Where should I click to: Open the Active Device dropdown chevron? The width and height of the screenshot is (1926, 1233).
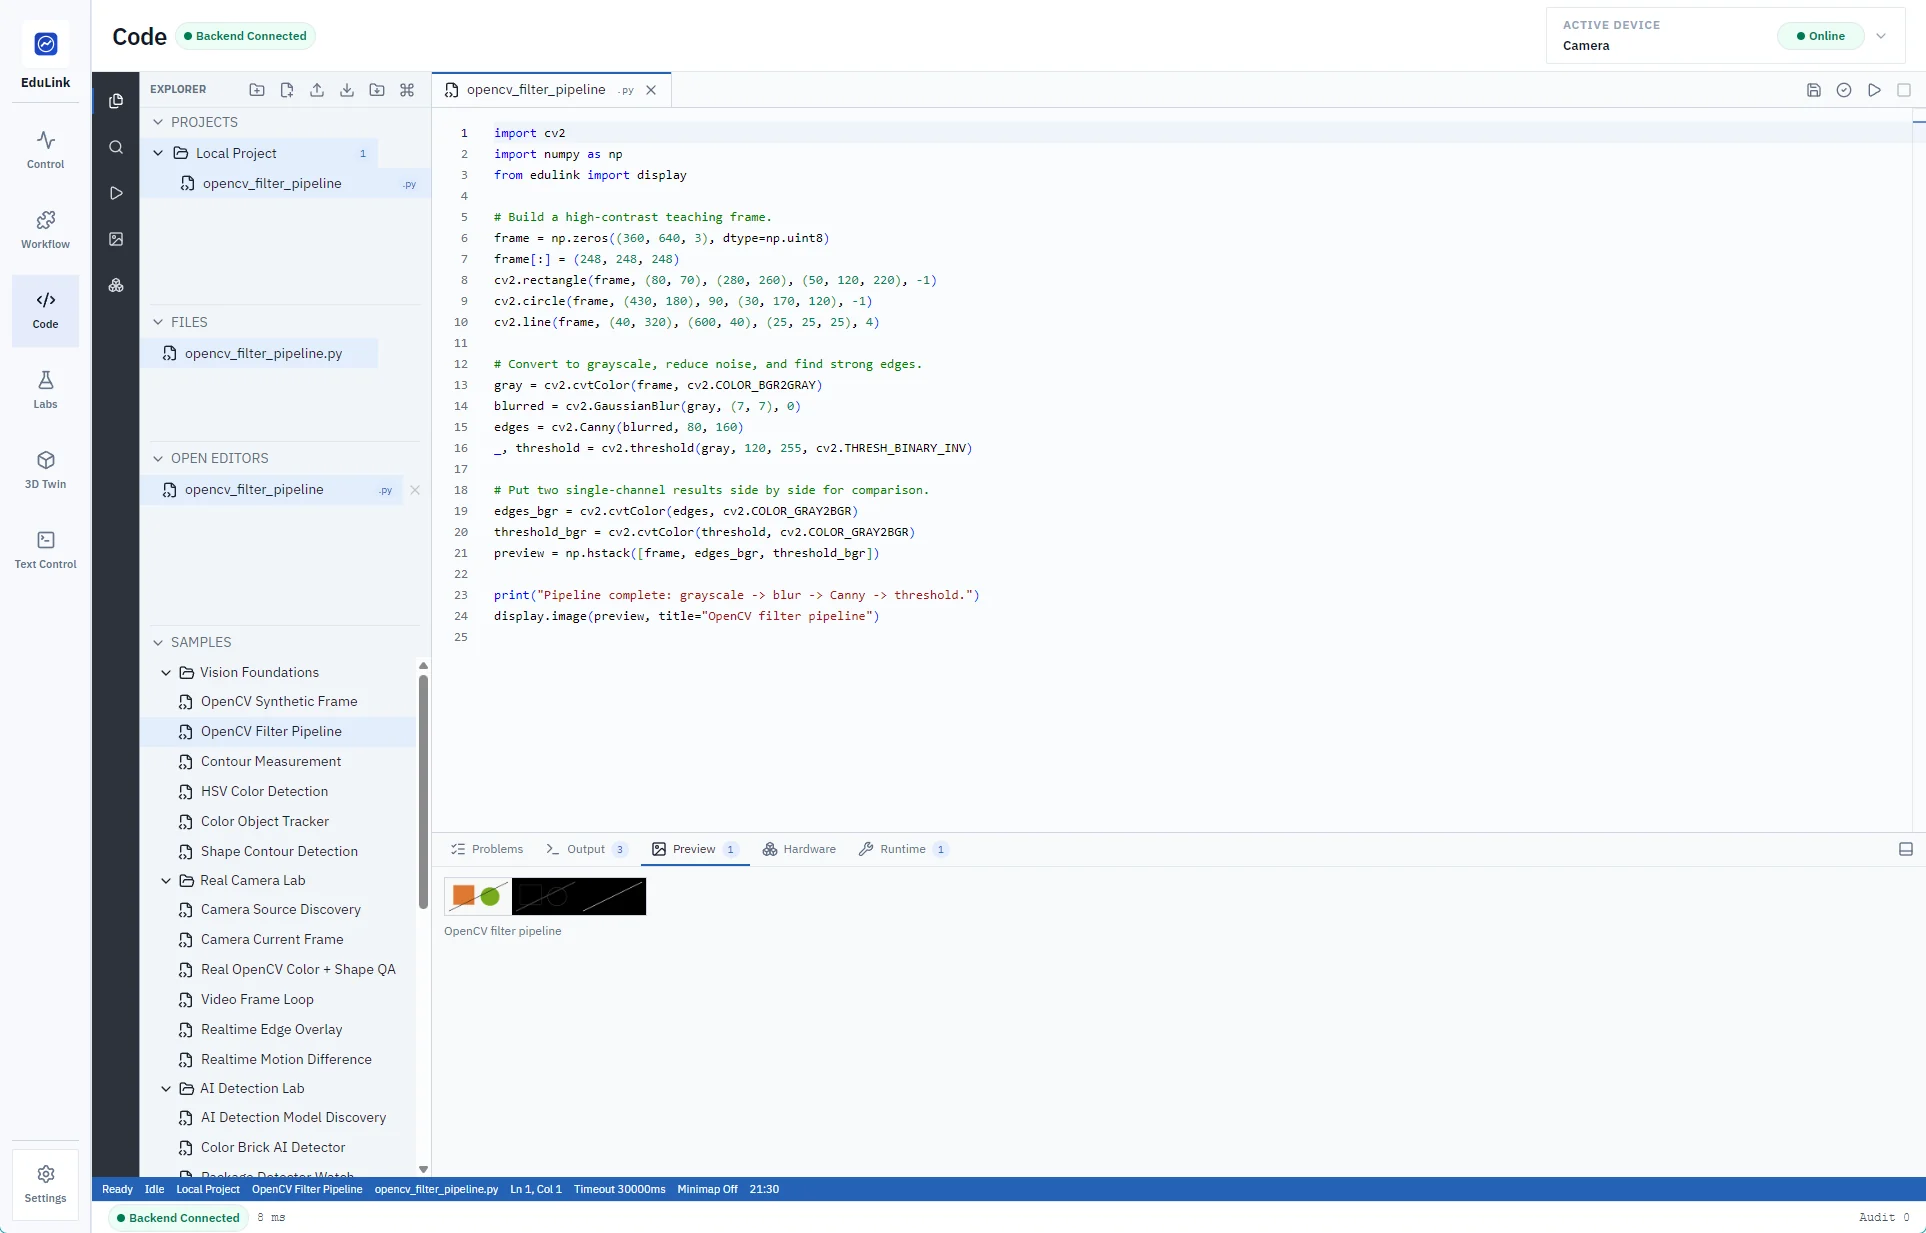(x=1881, y=36)
